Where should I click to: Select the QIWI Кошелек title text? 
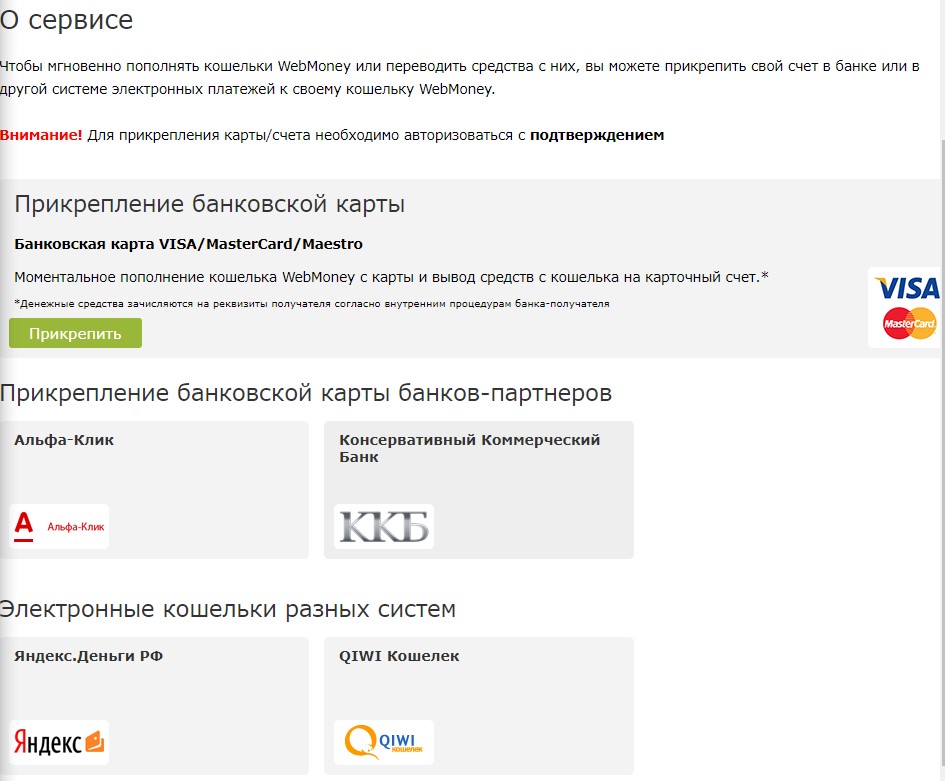[x=399, y=656]
